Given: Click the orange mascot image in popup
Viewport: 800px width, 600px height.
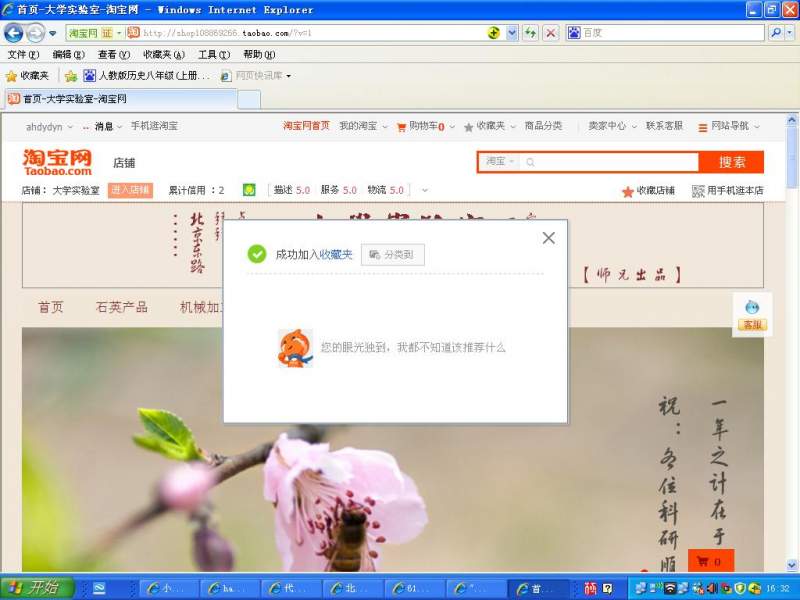Looking at the screenshot, I should [x=295, y=348].
